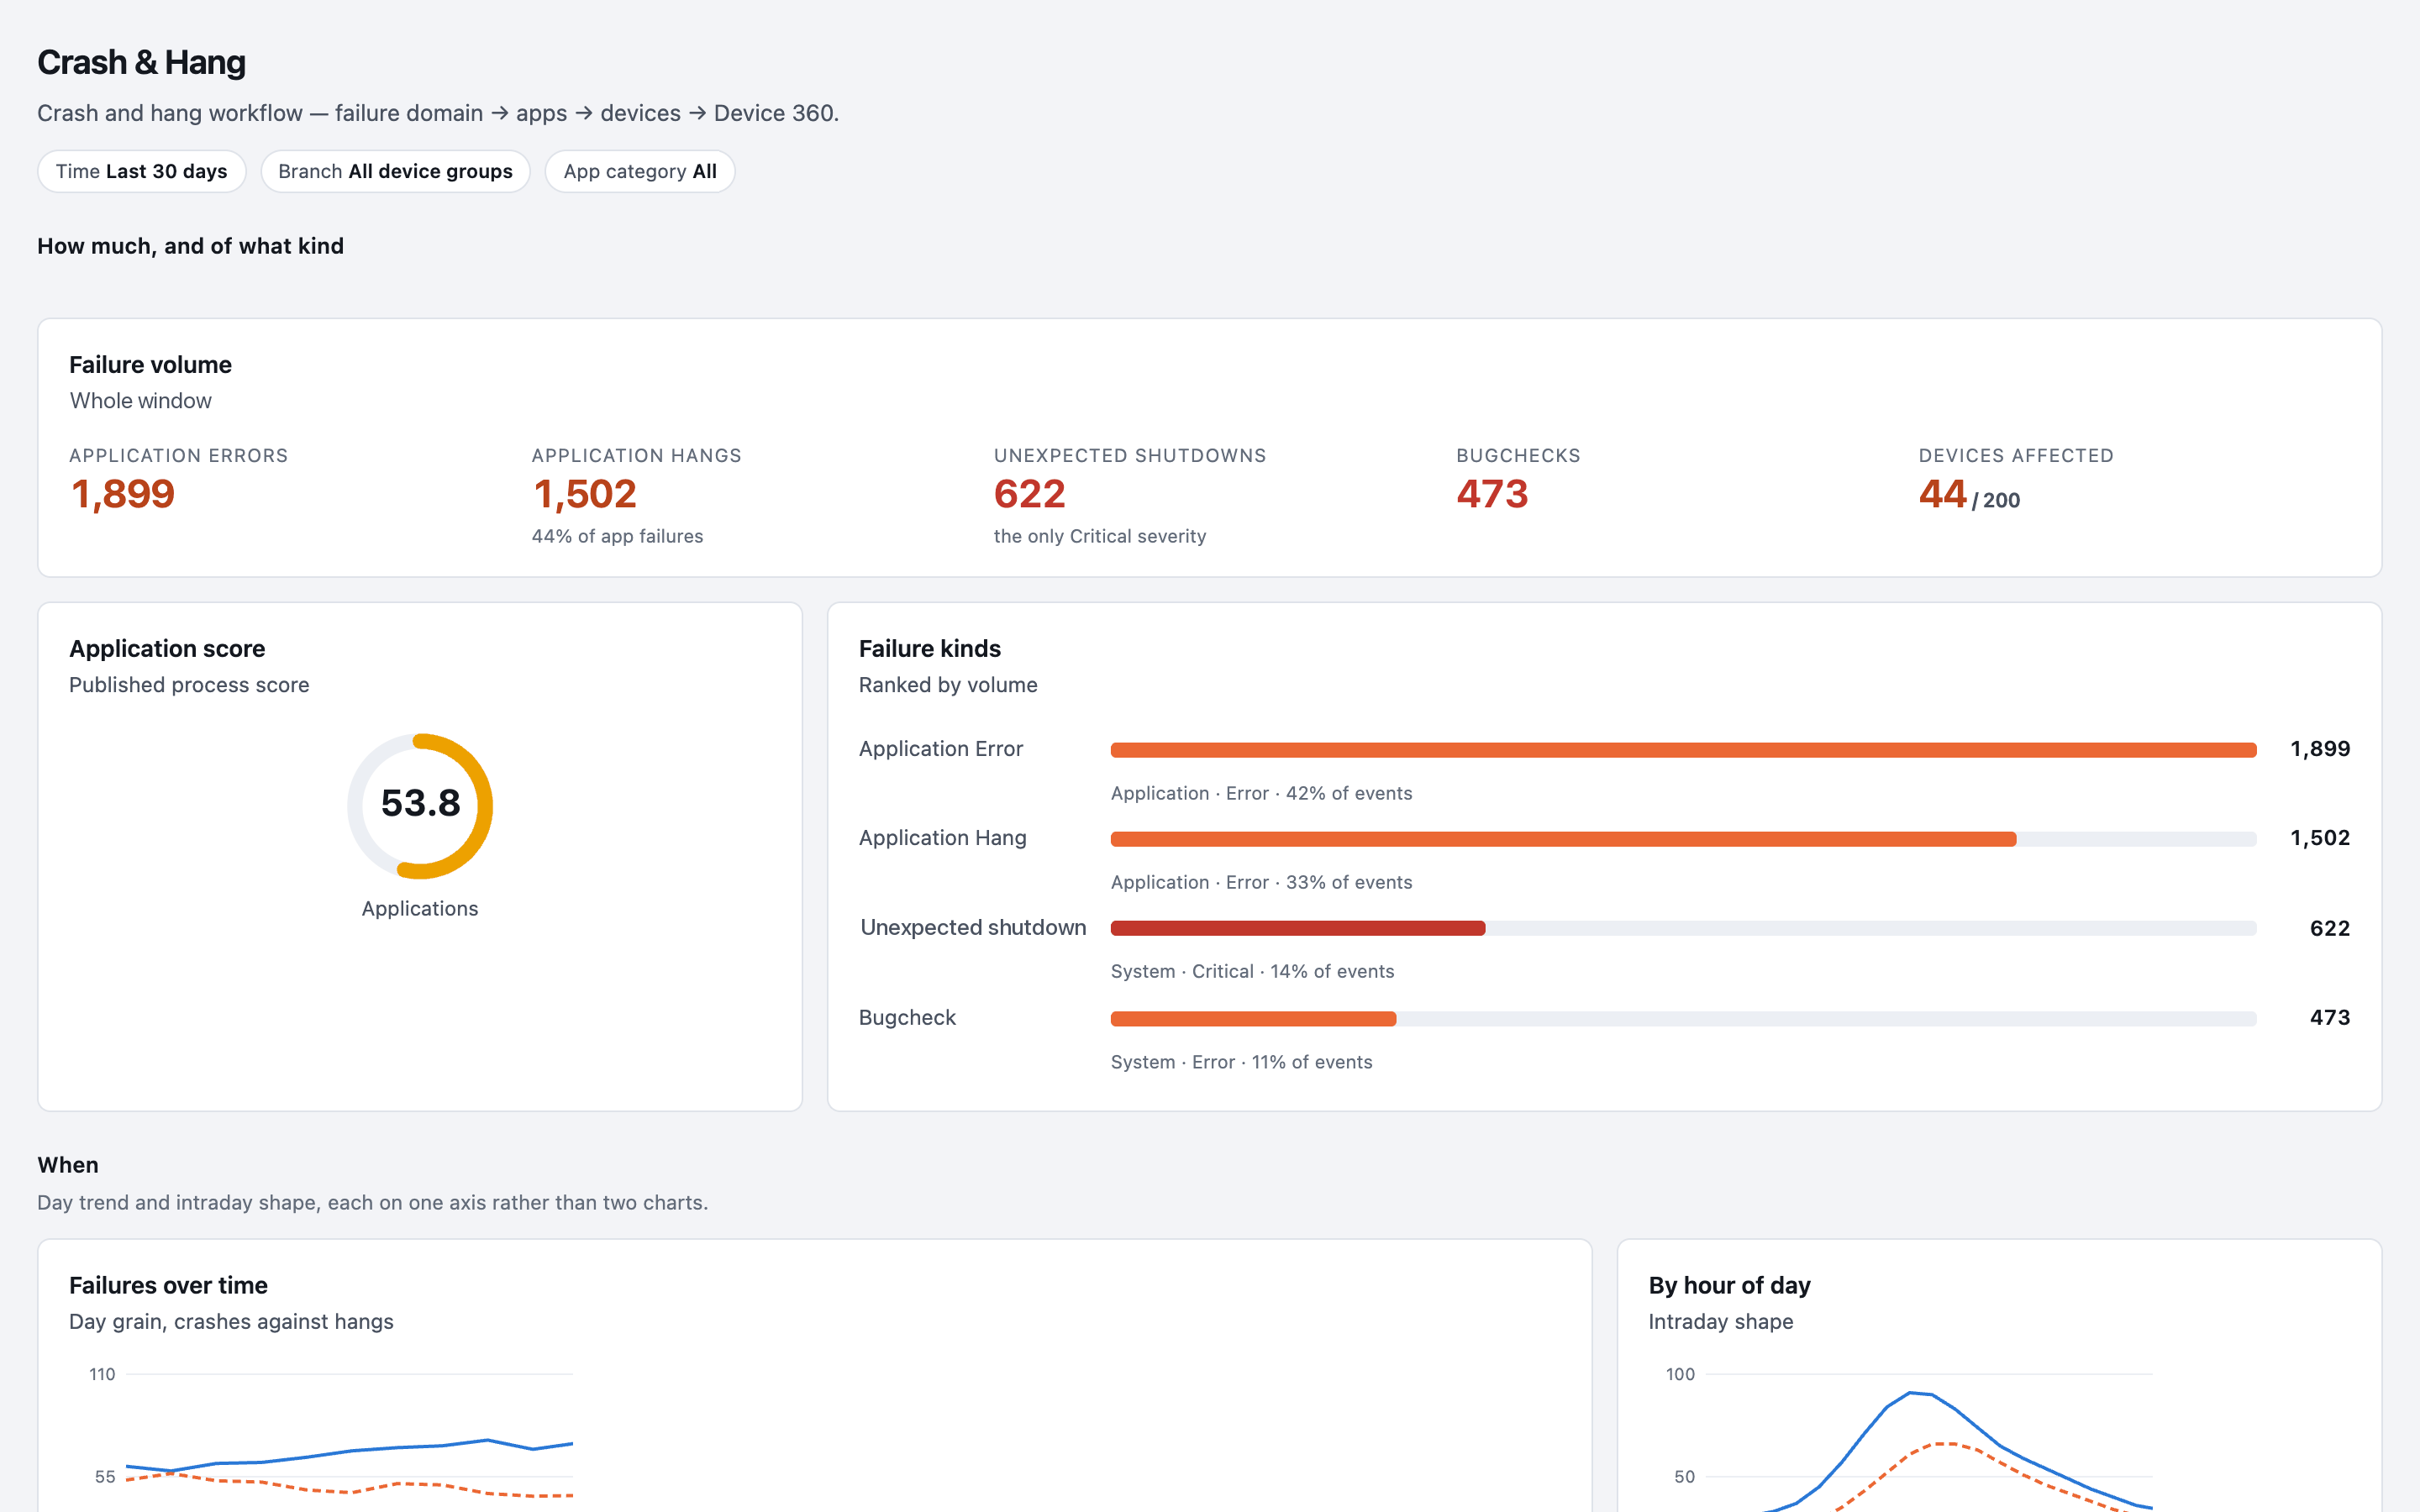Click the Unexpected Shutdowns value 622
This screenshot has height=1512, width=2420.
pos(1030,494)
